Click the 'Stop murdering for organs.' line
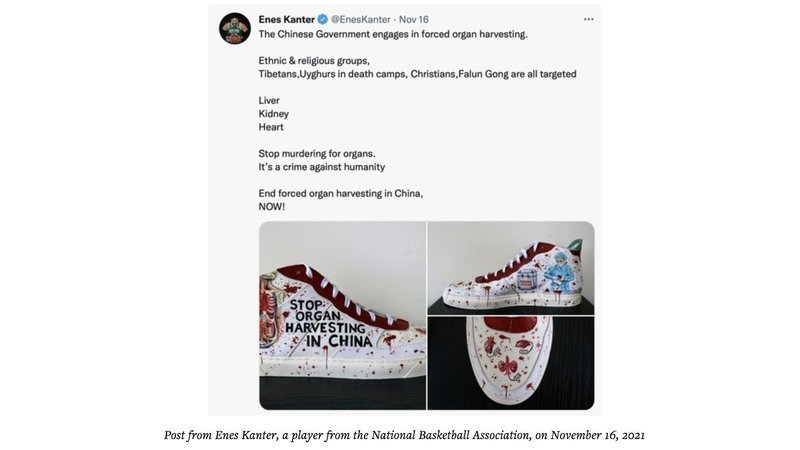Screen dimensions: 800x450 [318, 153]
